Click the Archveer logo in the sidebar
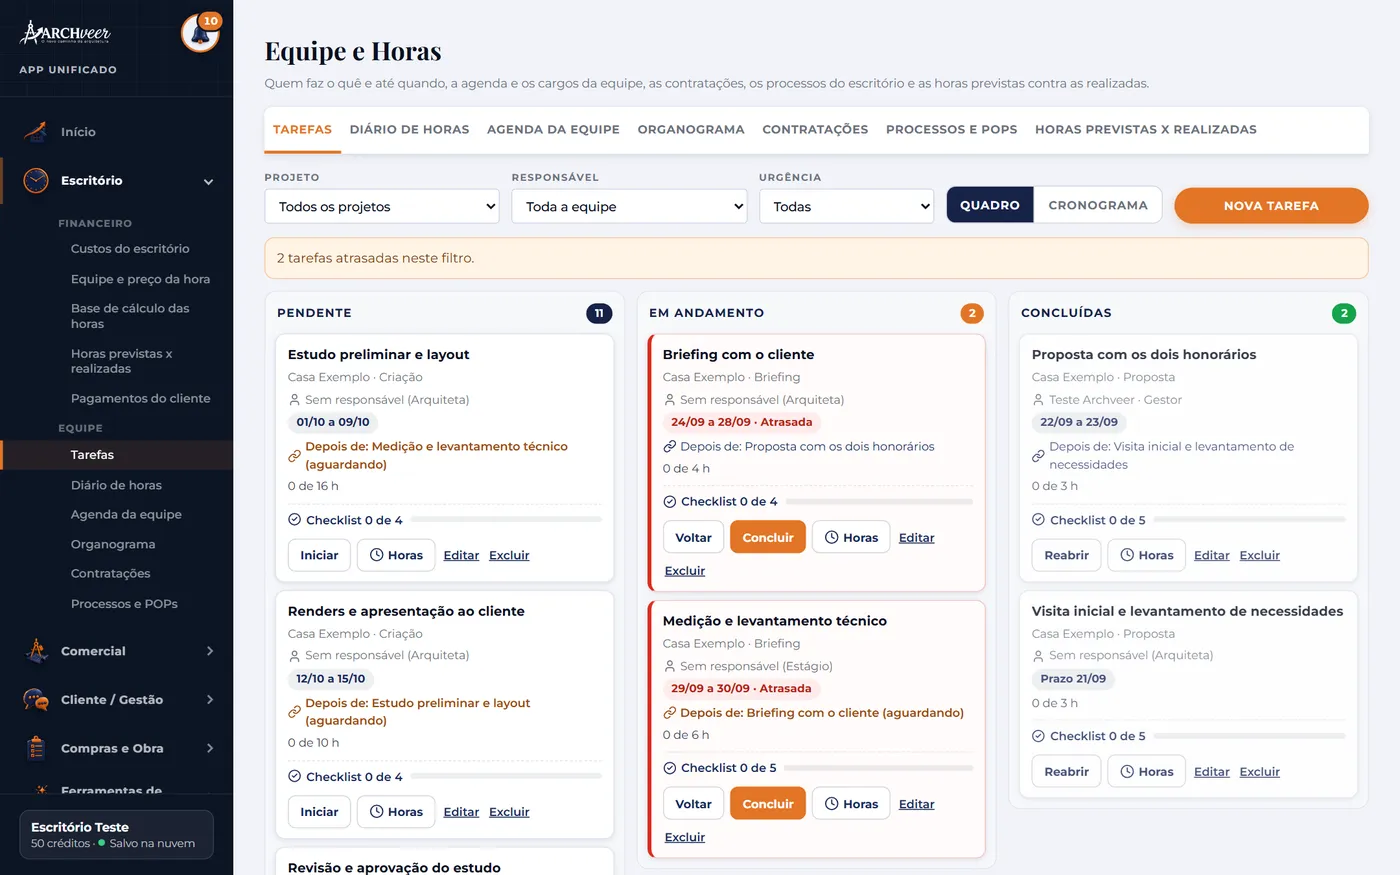The width and height of the screenshot is (1400, 875). click(66, 33)
